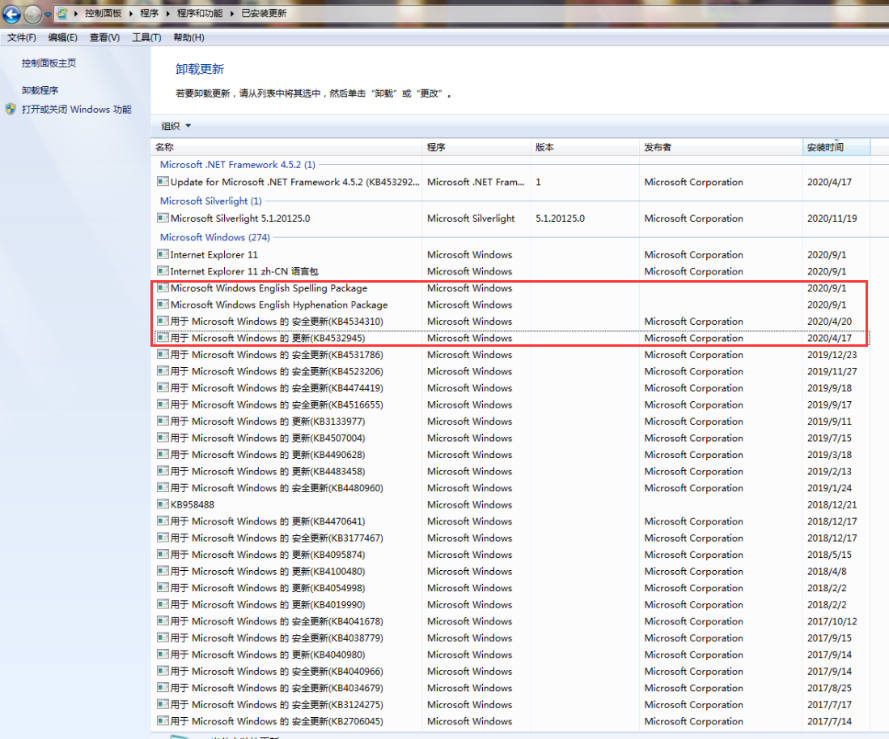Click the 卸载程序 link in sidebar
Viewport: 889px width, 739px height.
[40, 90]
